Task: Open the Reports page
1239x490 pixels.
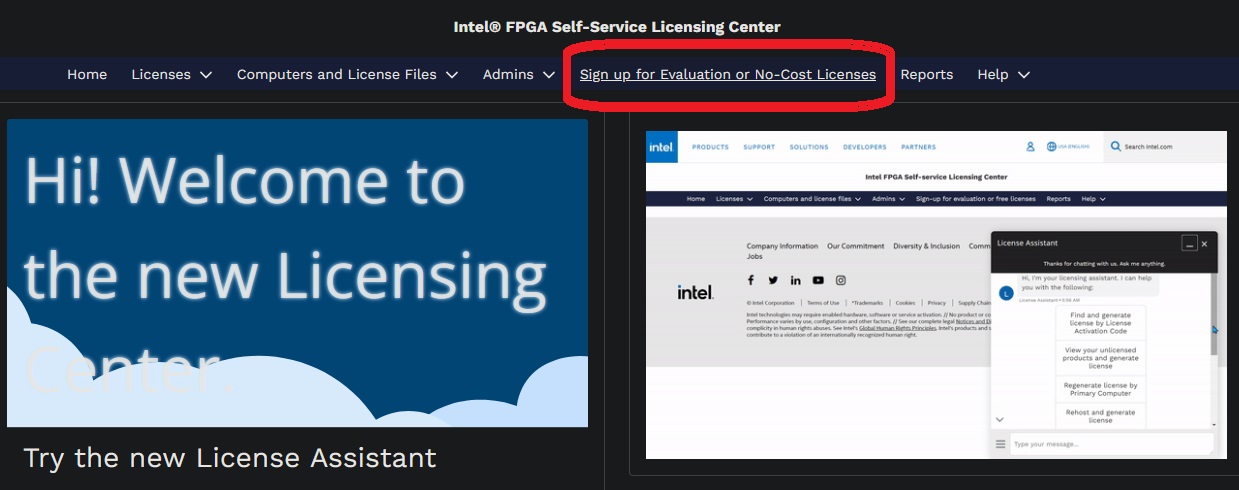Action: [x=927, y=74]
